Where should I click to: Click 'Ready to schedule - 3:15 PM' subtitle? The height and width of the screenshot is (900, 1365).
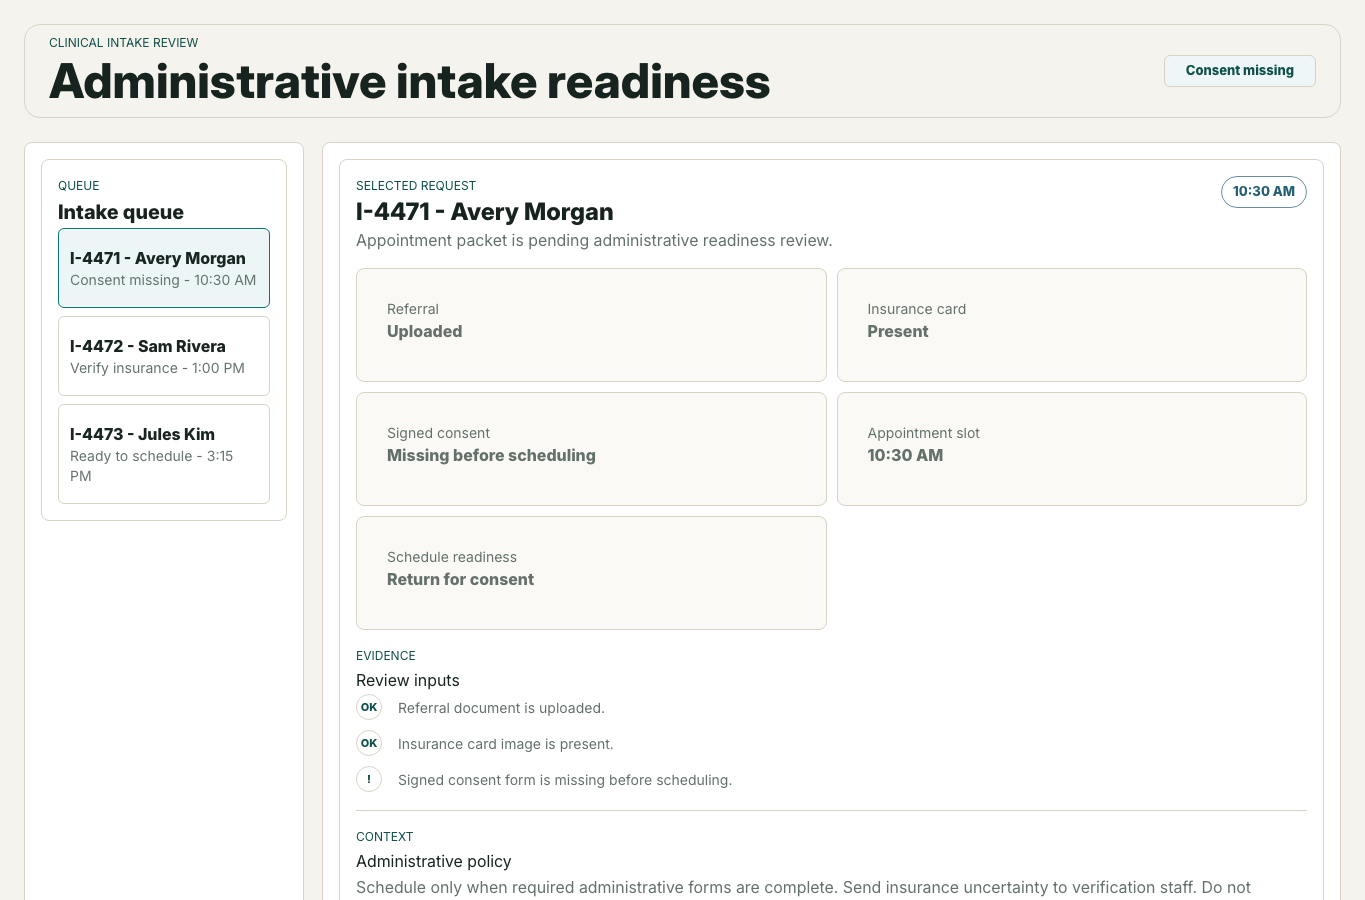(x=151, y=466)
